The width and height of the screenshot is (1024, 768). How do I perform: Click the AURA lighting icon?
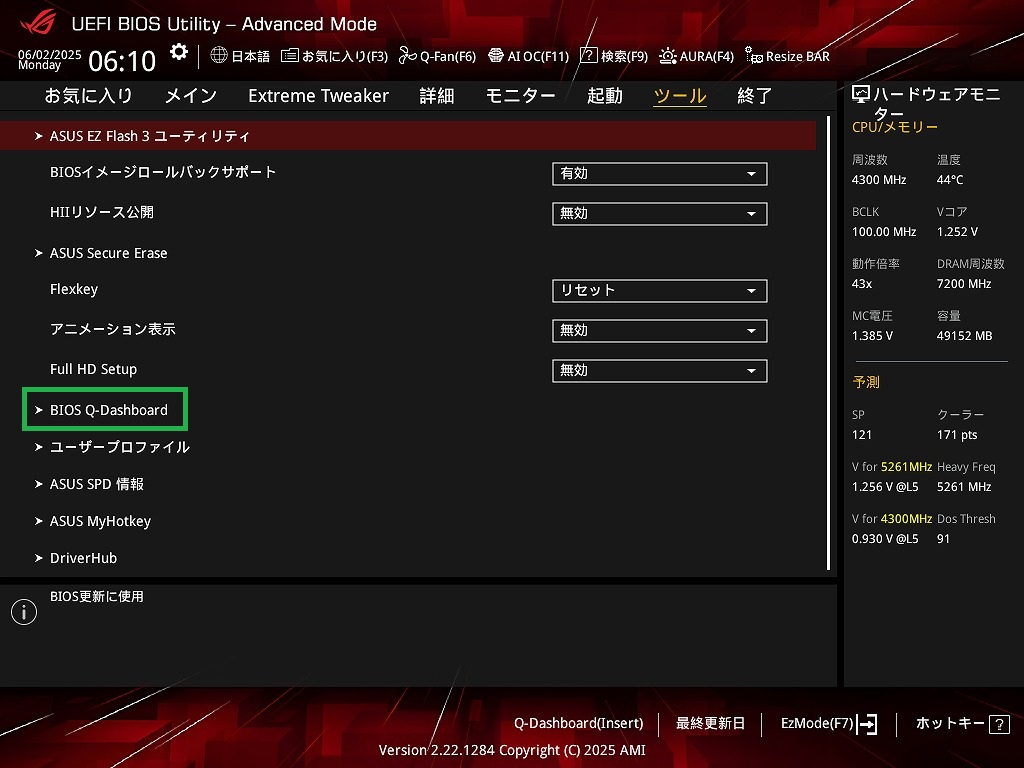pyautogui.click(x=667, y=56)
